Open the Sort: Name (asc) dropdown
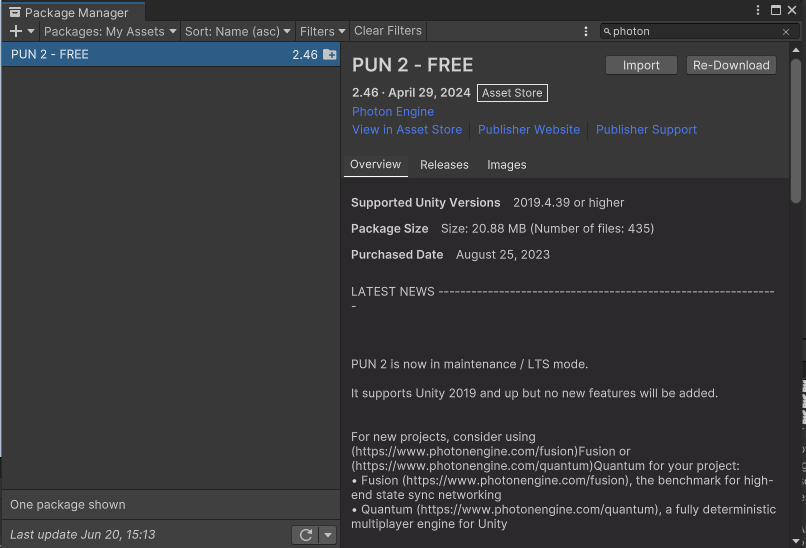The width and height of the screenshot is (806, 548). (237, 31)
